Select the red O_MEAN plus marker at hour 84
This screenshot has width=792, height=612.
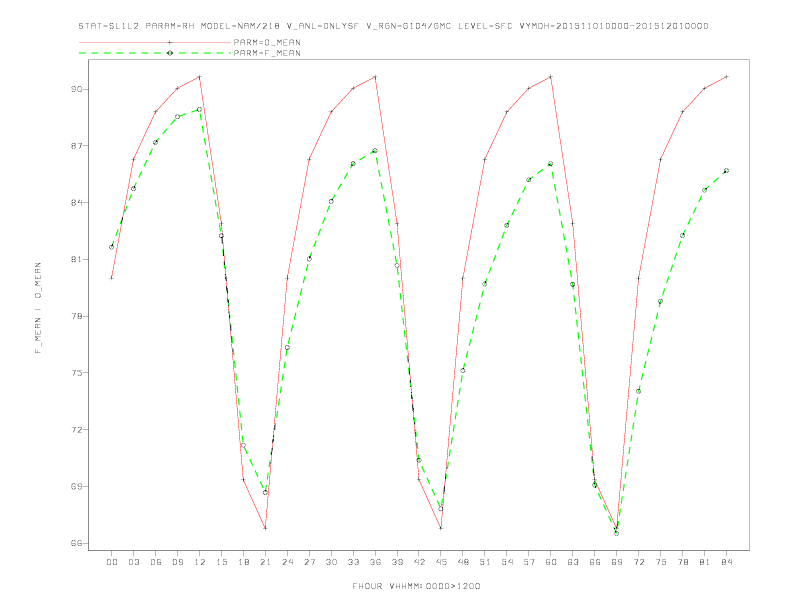tap(726, 77)
